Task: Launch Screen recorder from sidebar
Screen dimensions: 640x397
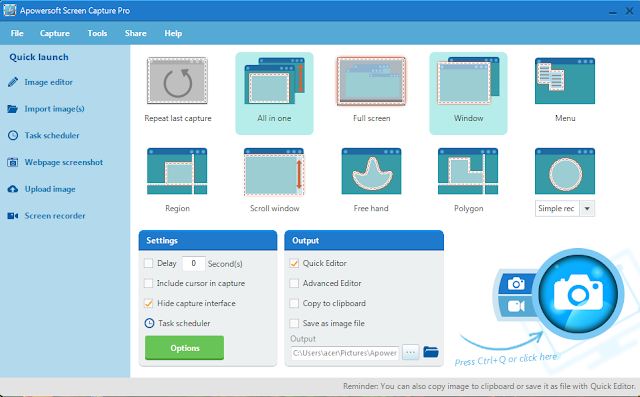Action: [x=47, y=216]
